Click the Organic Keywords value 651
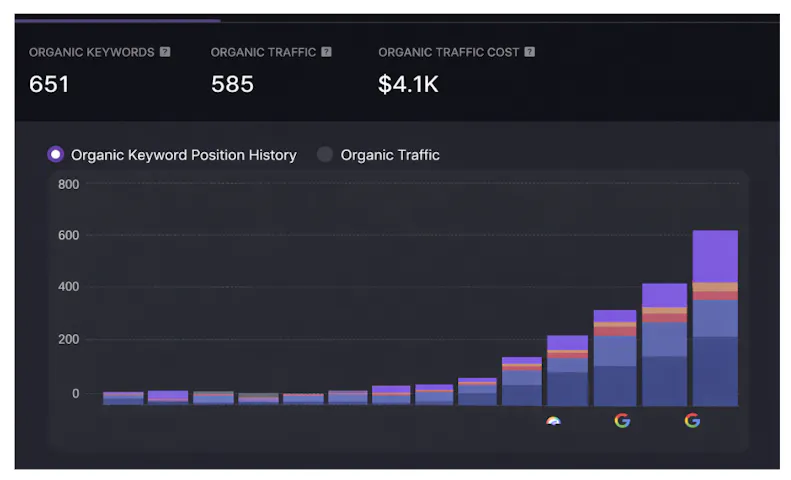The image size is (791, 480). click(49, 84)
